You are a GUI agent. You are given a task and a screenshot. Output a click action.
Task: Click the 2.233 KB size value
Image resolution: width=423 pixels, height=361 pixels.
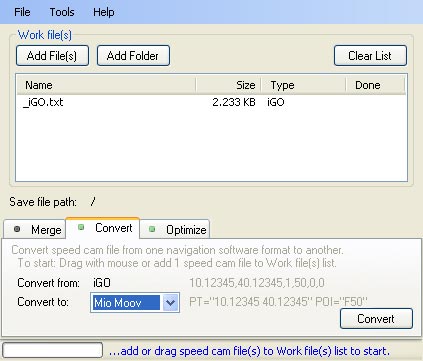tap(234, 102)
